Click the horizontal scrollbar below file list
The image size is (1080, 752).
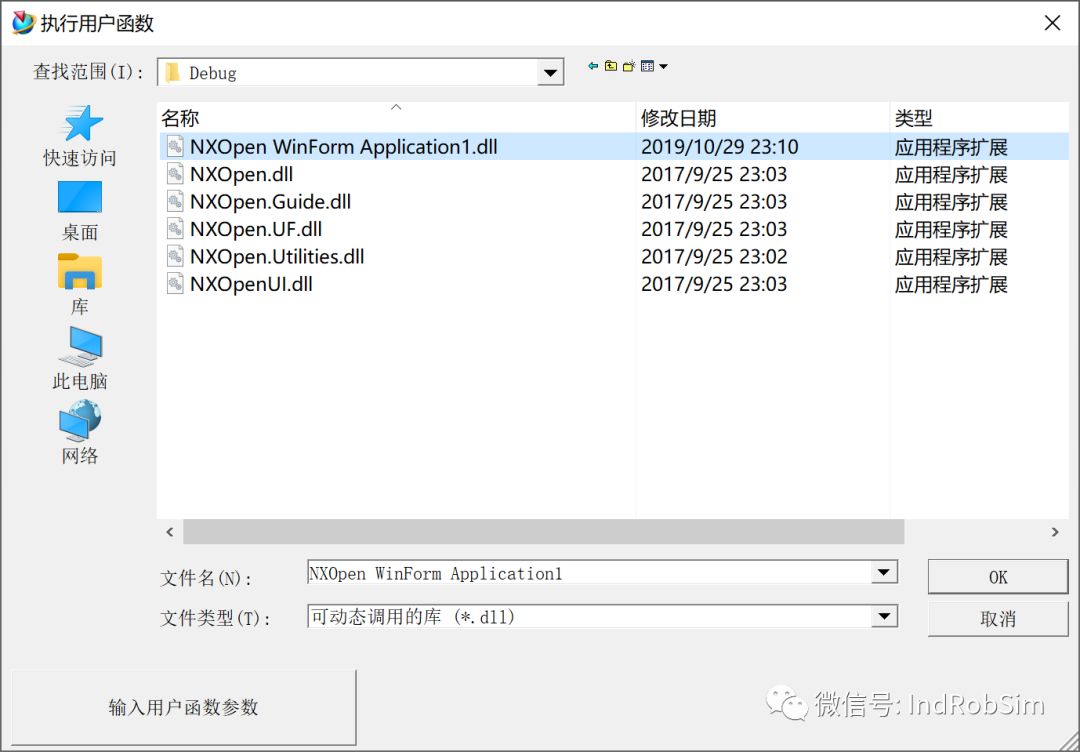540,532
